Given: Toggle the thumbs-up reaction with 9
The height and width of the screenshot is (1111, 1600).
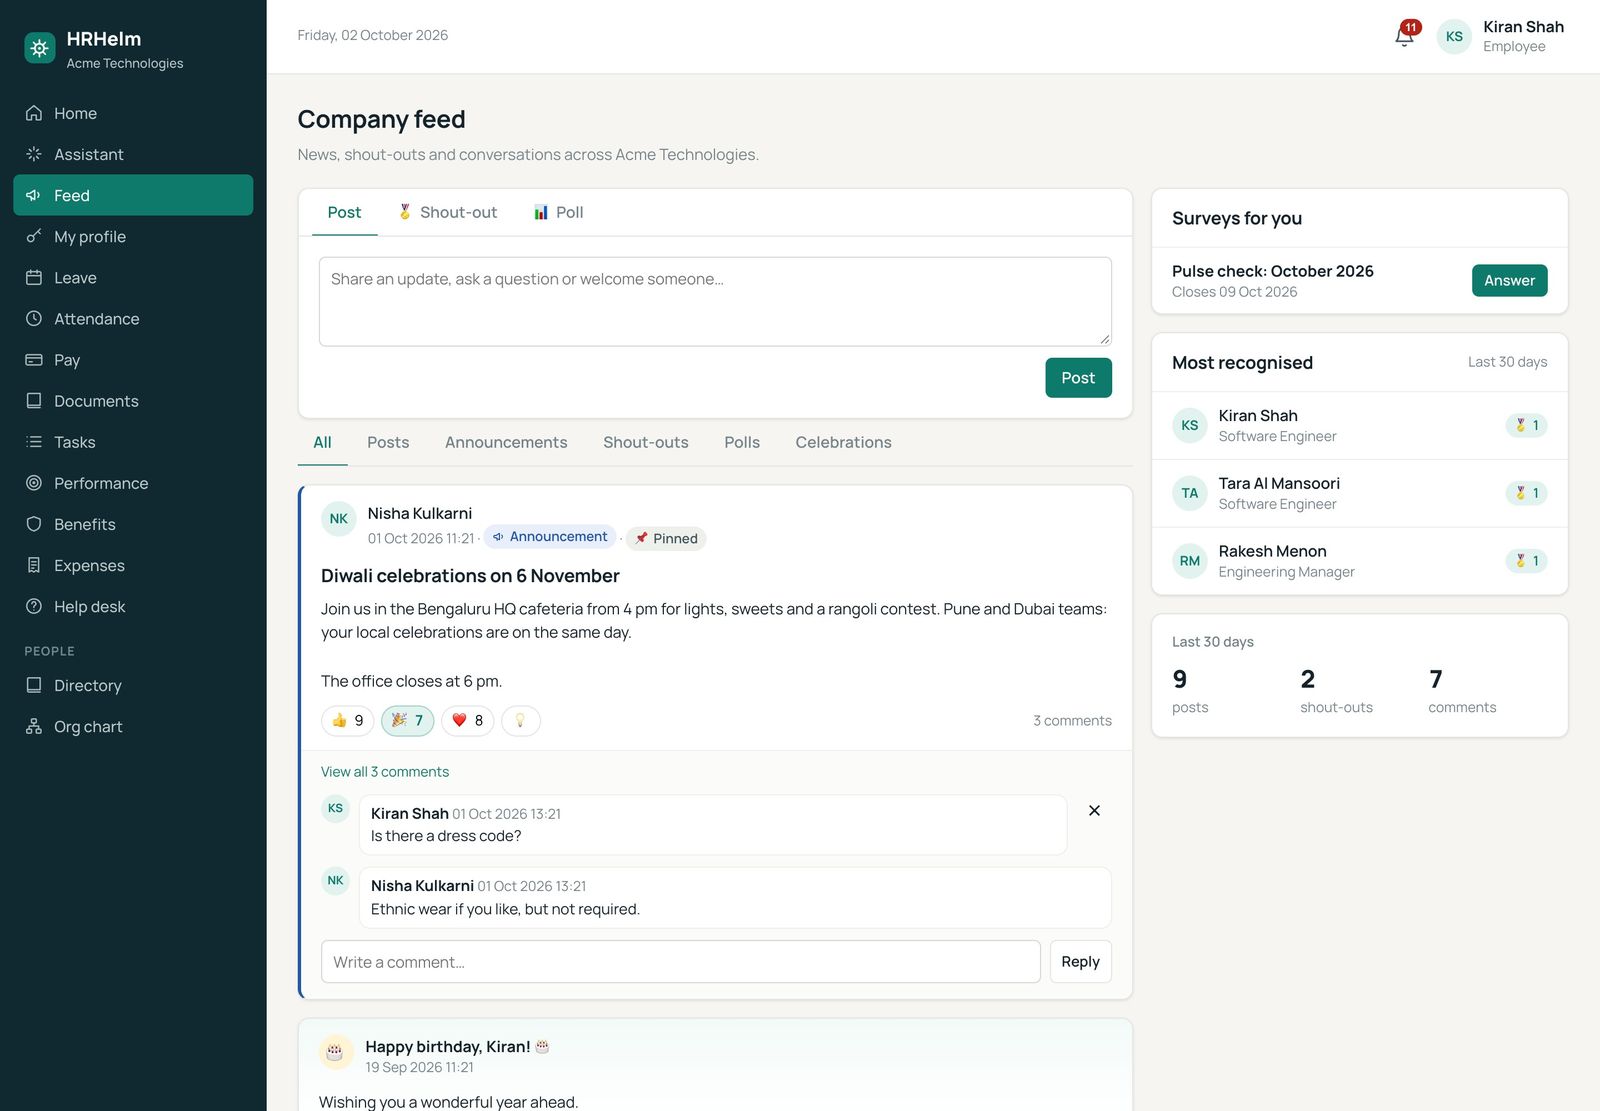Looking at the screenshot, I should click(x=348, y=721).
